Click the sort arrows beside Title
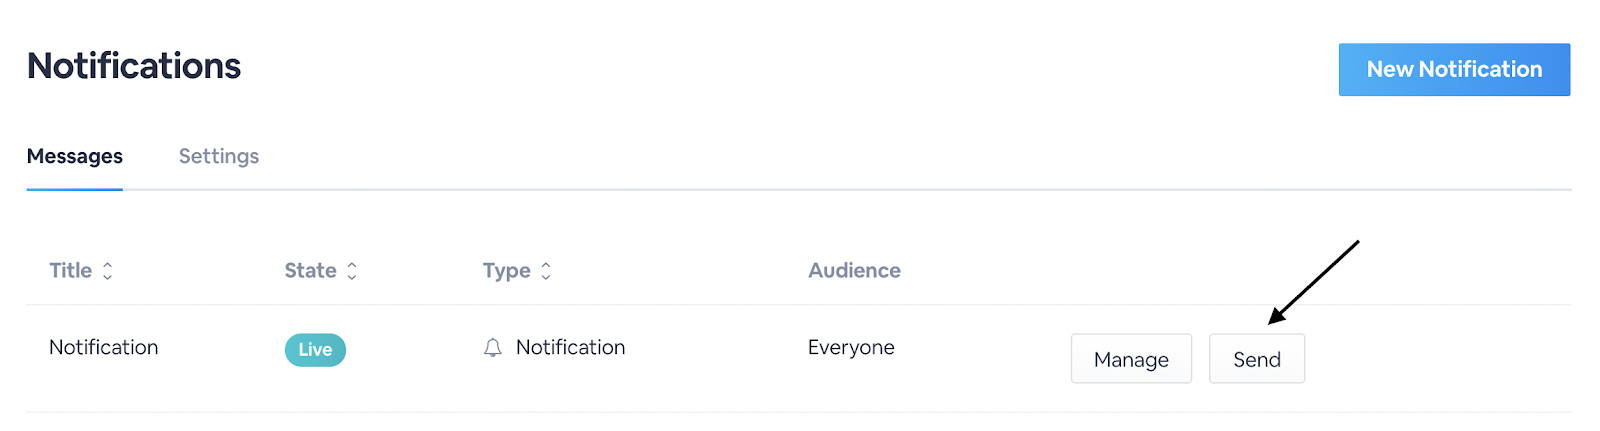 [107, 271]
